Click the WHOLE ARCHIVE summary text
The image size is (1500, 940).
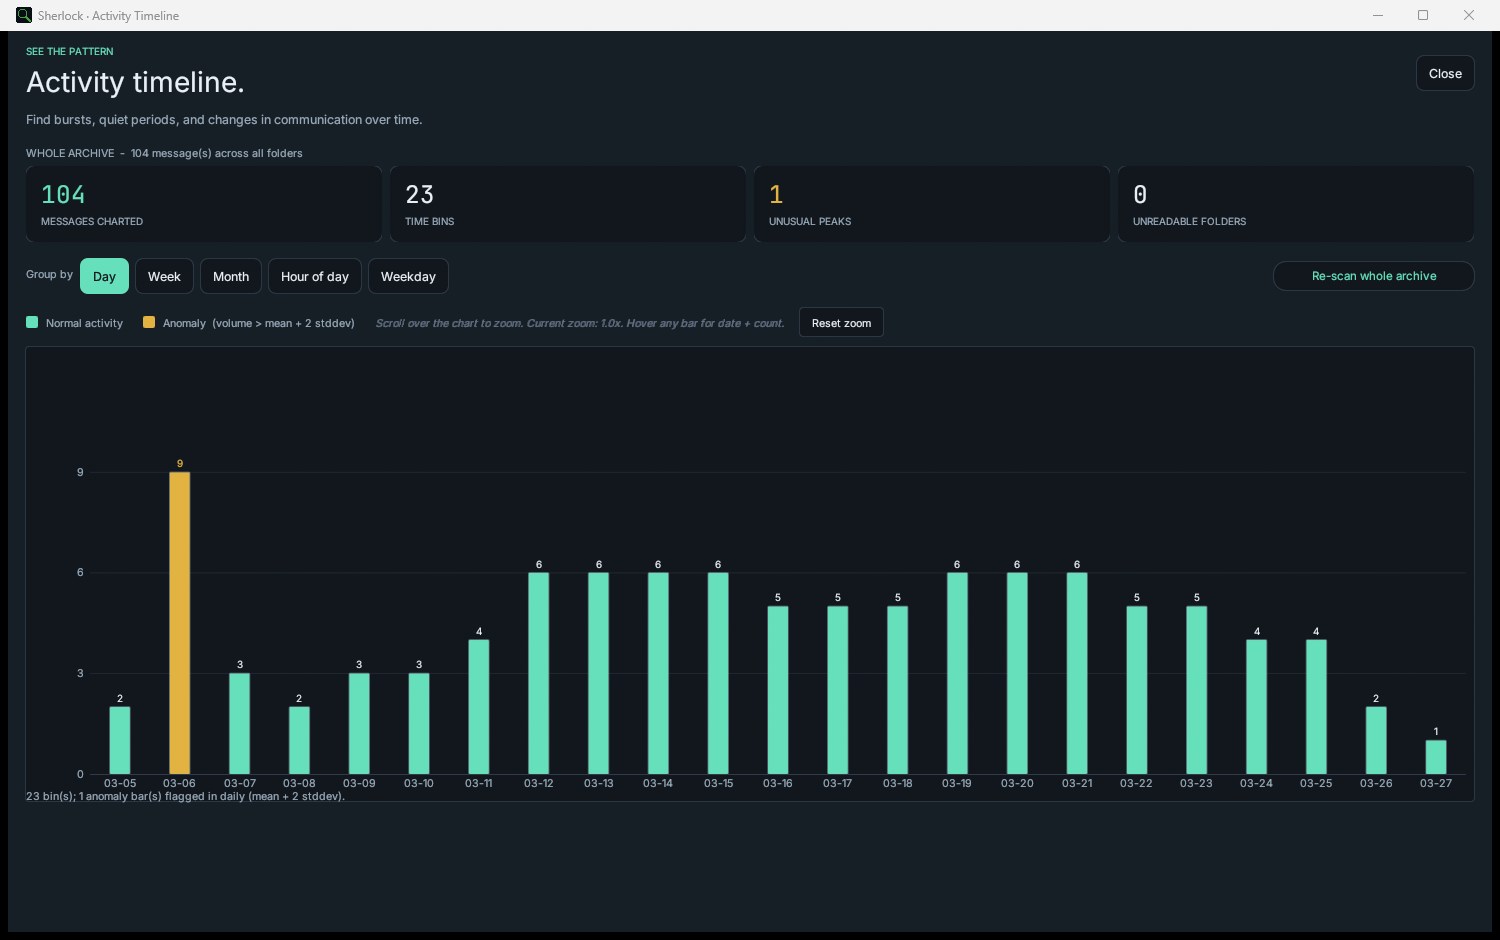[164, 153]
